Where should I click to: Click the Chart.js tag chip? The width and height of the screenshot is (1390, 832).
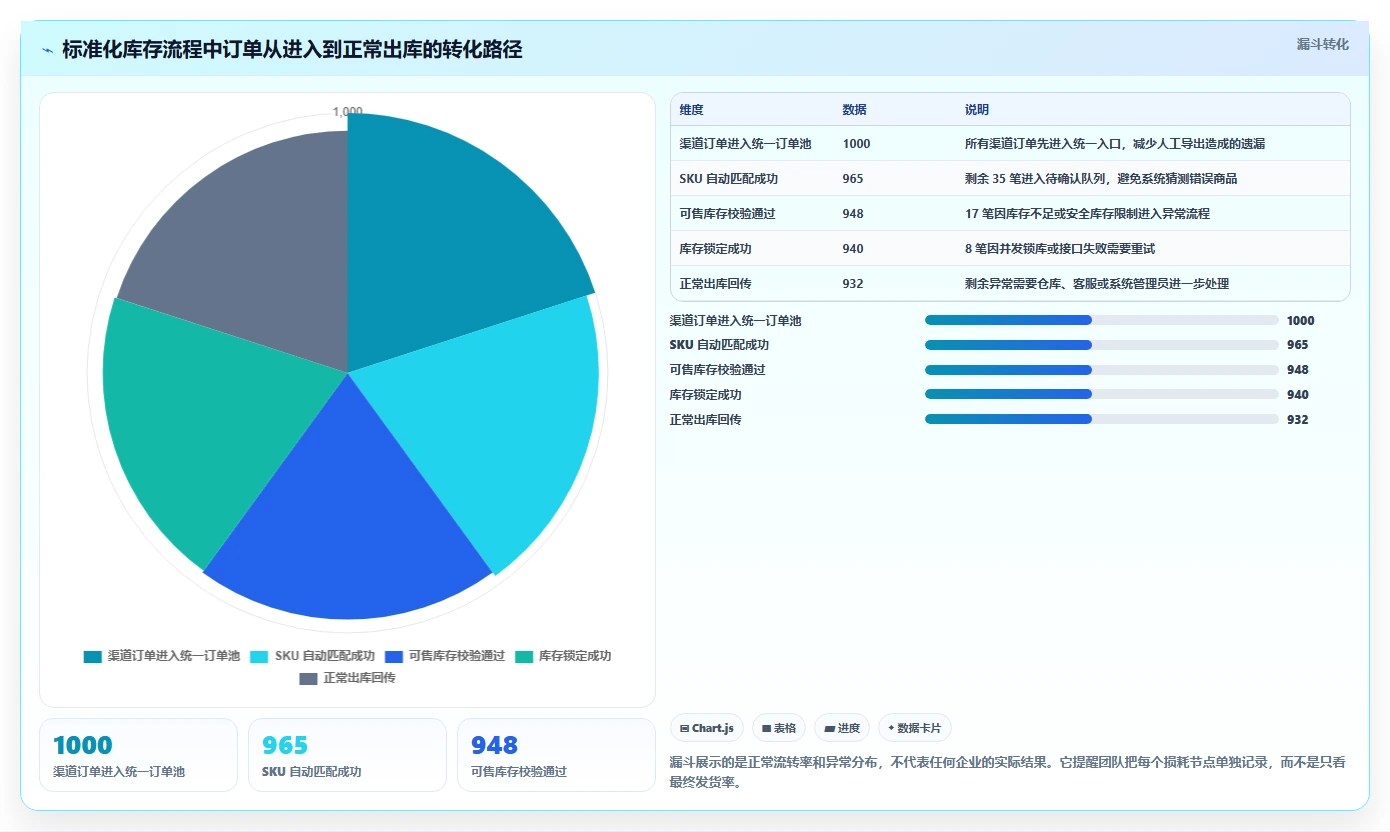click(x=707, y=728)
